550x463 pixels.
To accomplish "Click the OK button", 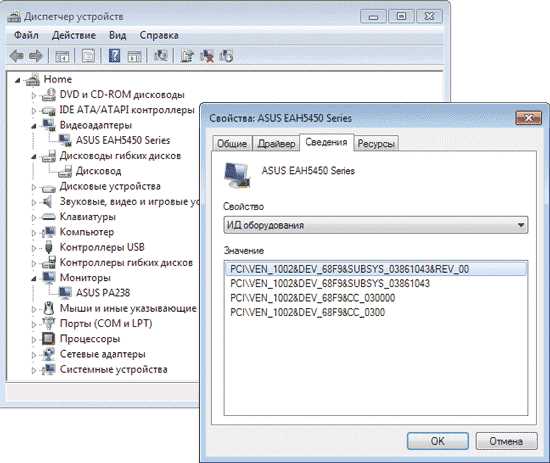I will 437,441.
